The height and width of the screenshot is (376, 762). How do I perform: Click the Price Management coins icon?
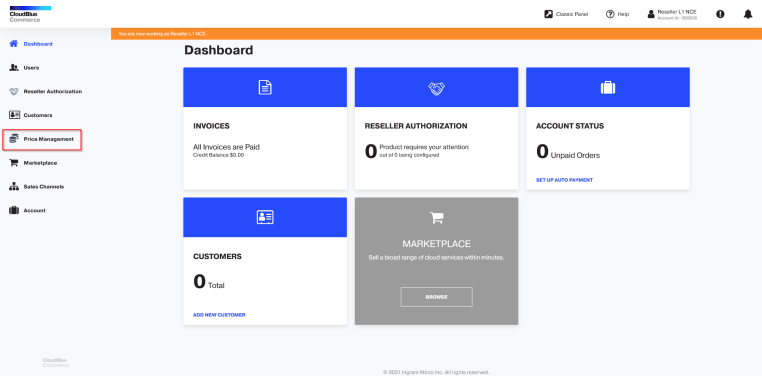pos(14,139)
